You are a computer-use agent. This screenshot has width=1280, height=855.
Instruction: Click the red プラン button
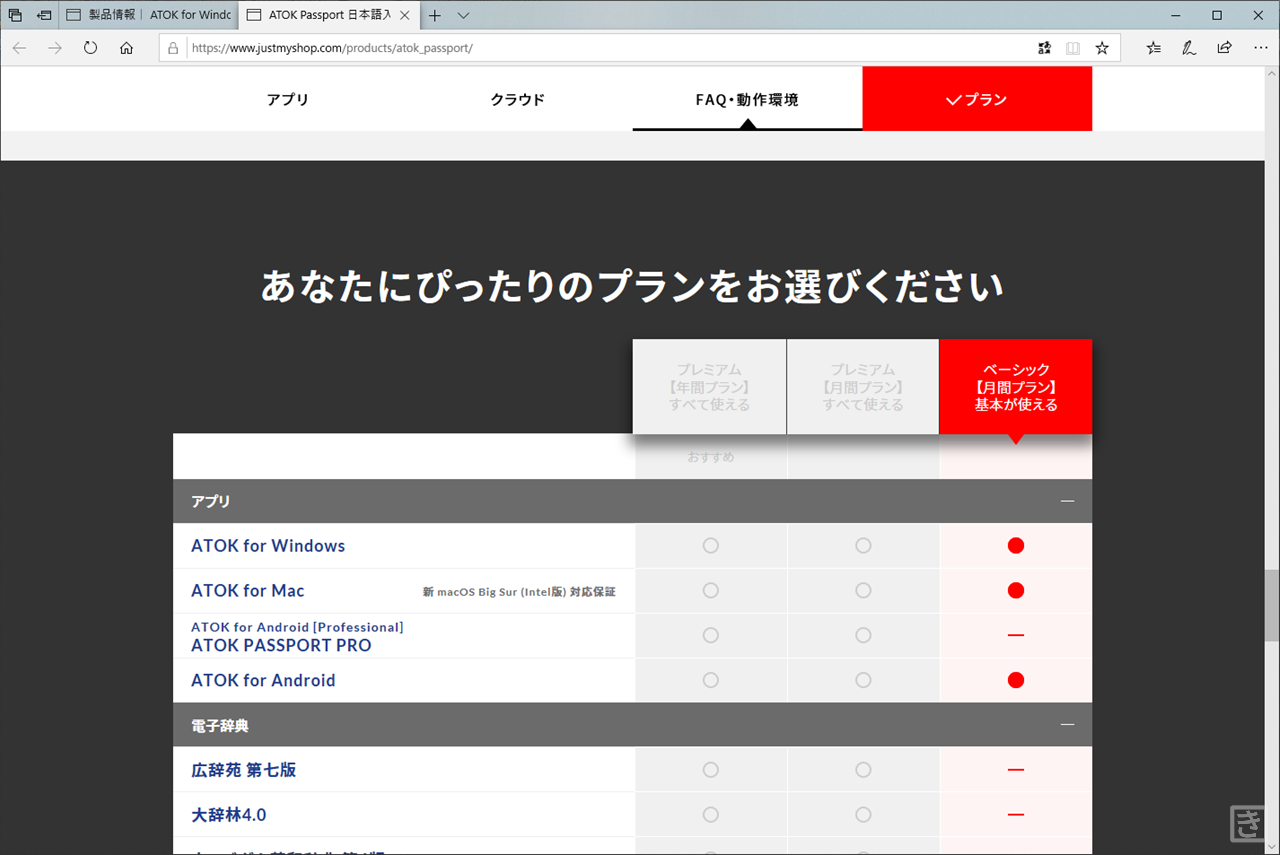pos(977,99)
